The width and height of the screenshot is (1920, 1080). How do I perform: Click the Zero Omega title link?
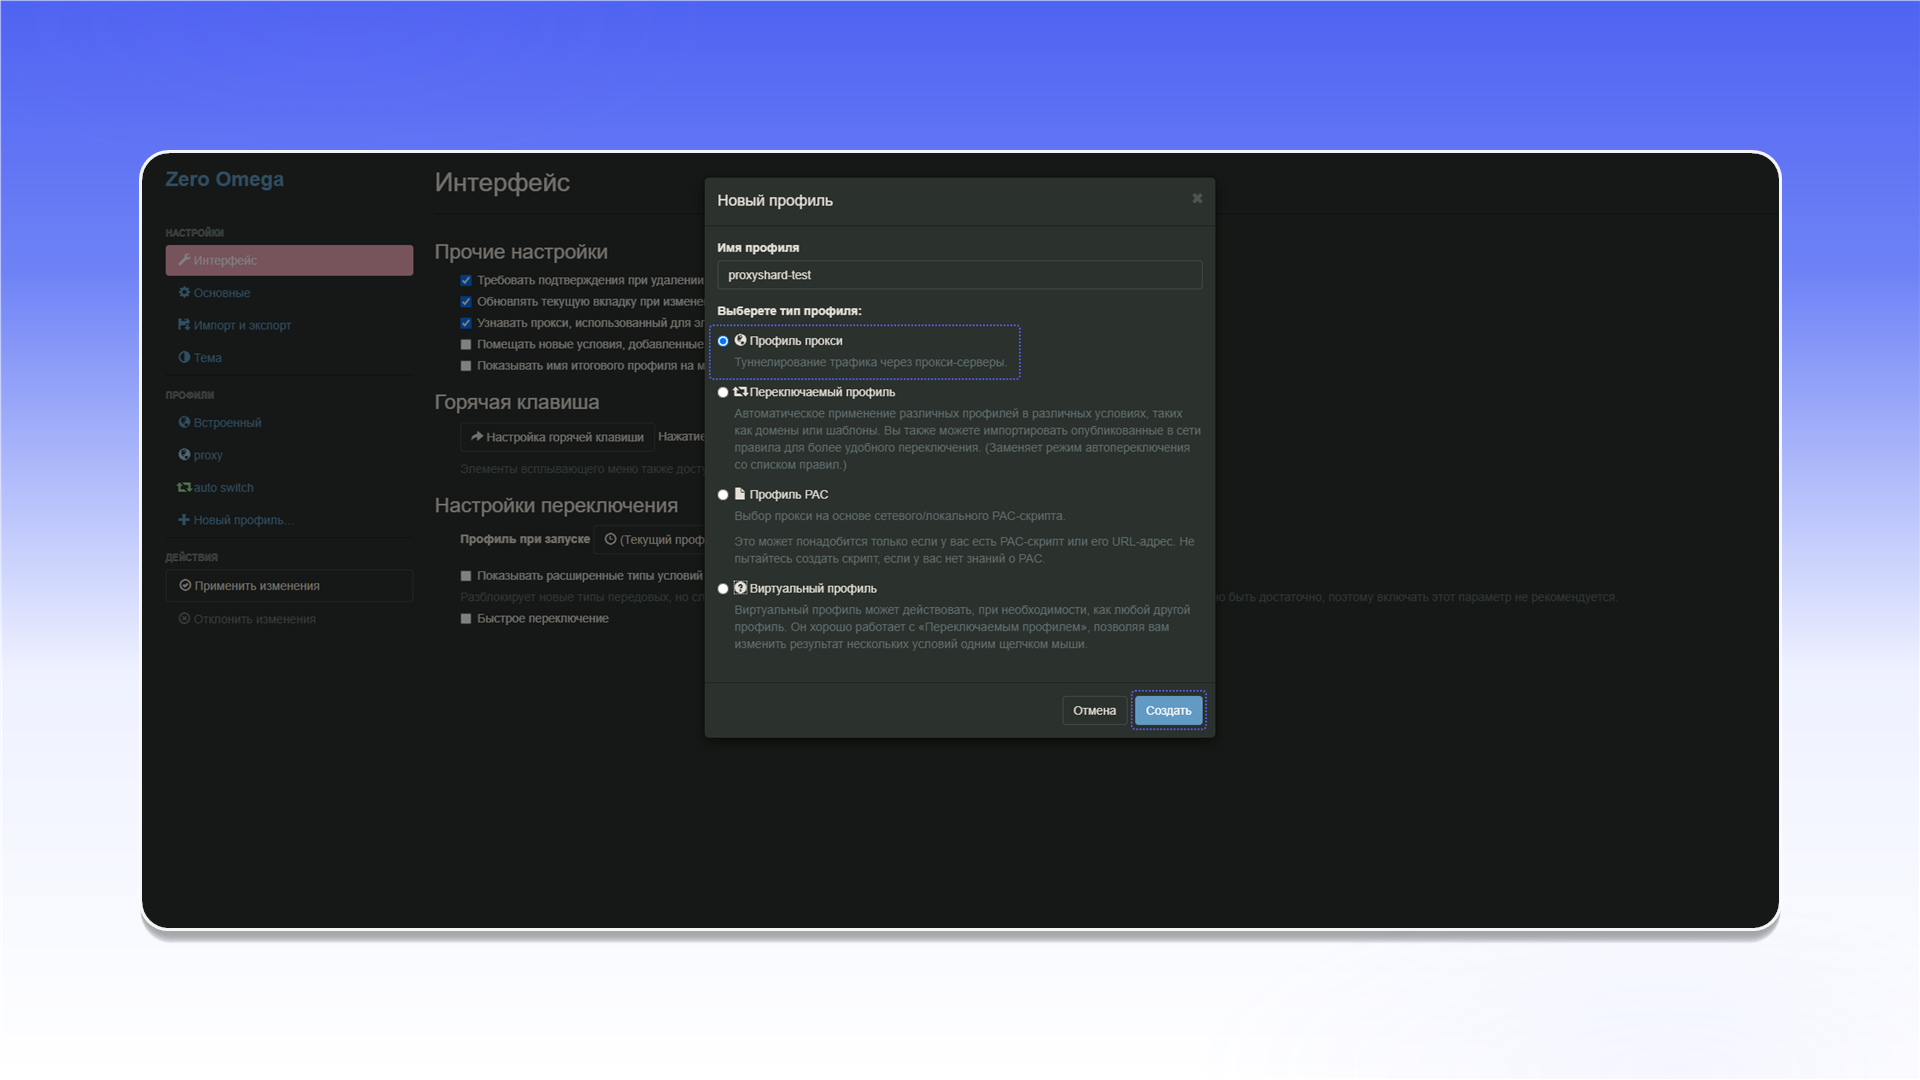224,179
